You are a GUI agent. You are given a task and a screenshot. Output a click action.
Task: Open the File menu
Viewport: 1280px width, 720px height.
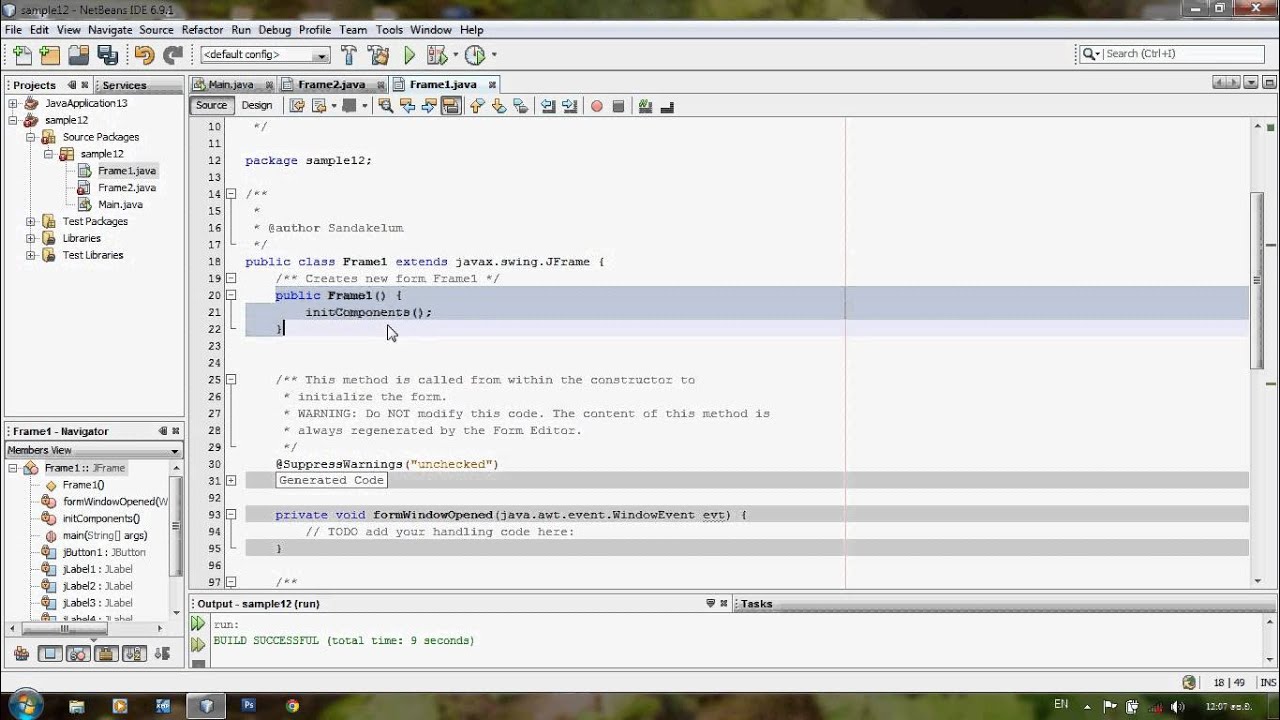coord(13,30)
